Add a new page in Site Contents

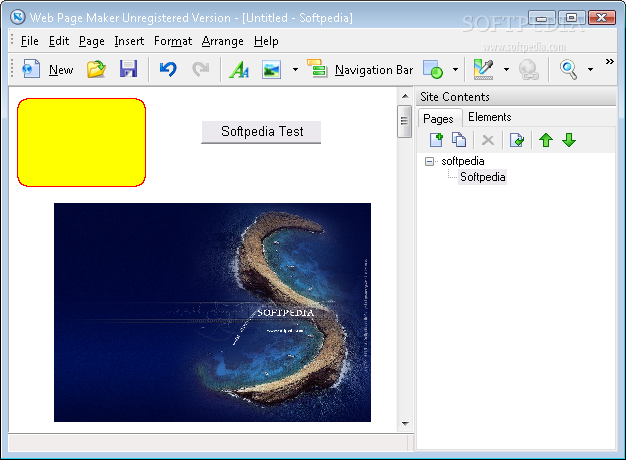click(435, 140)
